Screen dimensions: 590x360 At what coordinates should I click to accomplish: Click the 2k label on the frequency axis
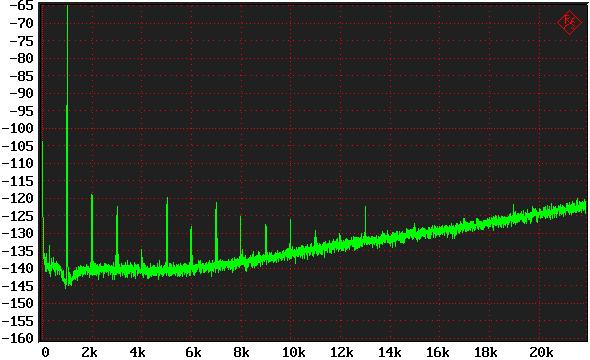point(89,352)
